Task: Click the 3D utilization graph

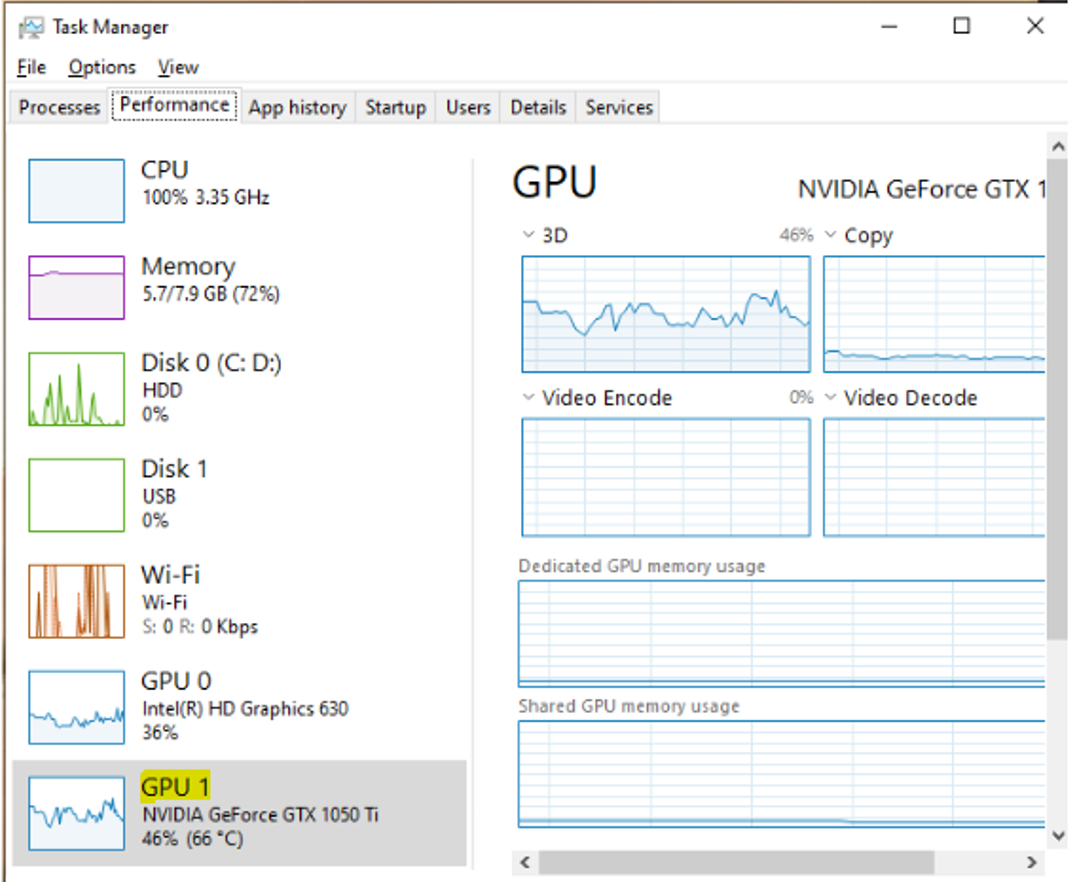Action: pos(666,314)
